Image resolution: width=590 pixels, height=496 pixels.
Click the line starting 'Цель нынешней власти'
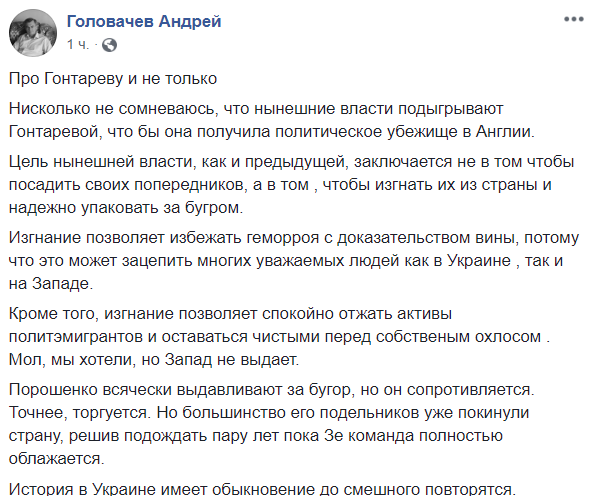(x=291, y=162)
